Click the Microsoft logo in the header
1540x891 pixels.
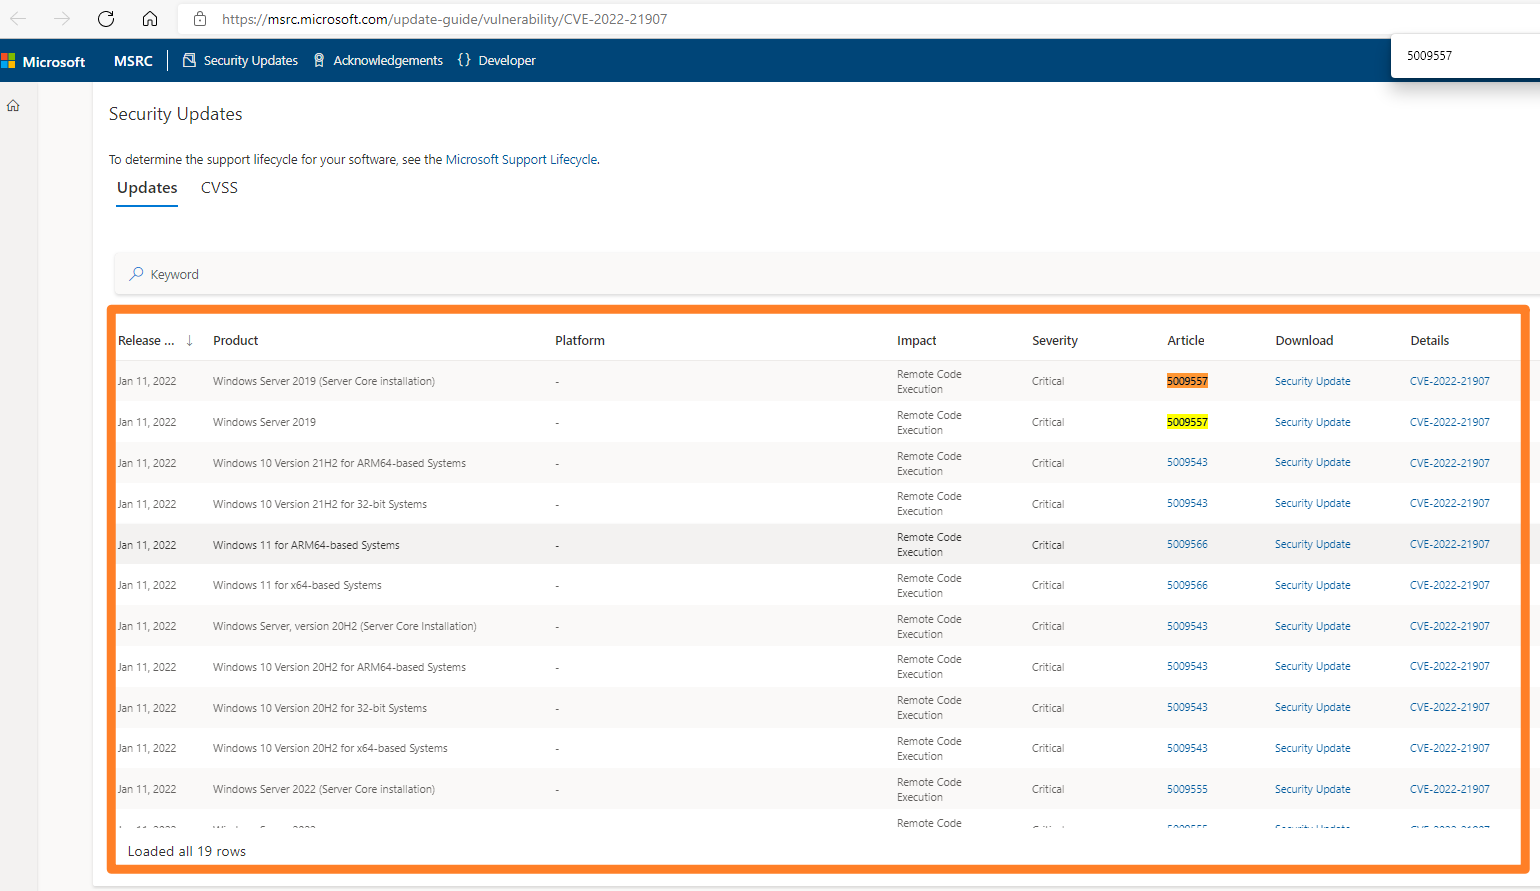[44, 61]
